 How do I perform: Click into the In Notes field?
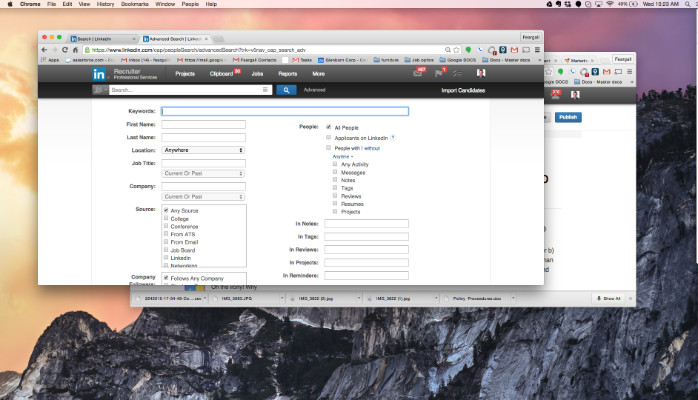(366, 224)
